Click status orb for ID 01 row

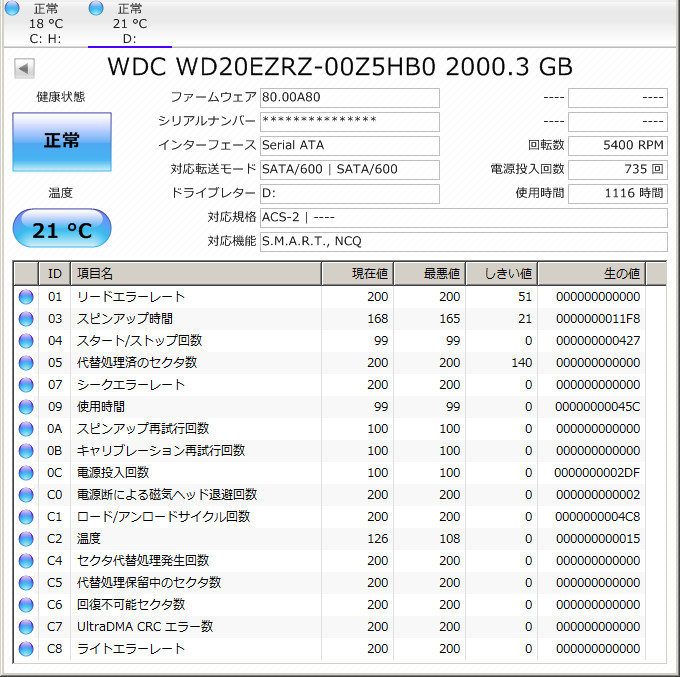(26, 297)
